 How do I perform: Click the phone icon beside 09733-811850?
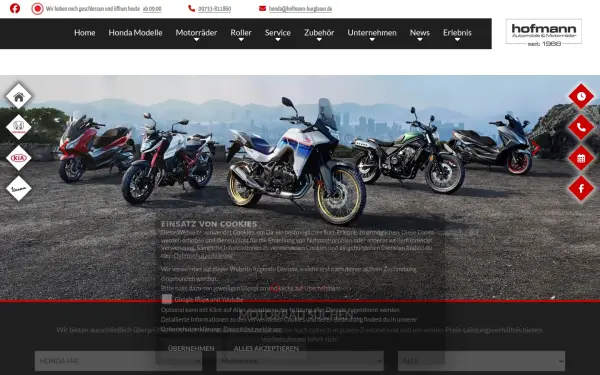(x=191, y=8)
